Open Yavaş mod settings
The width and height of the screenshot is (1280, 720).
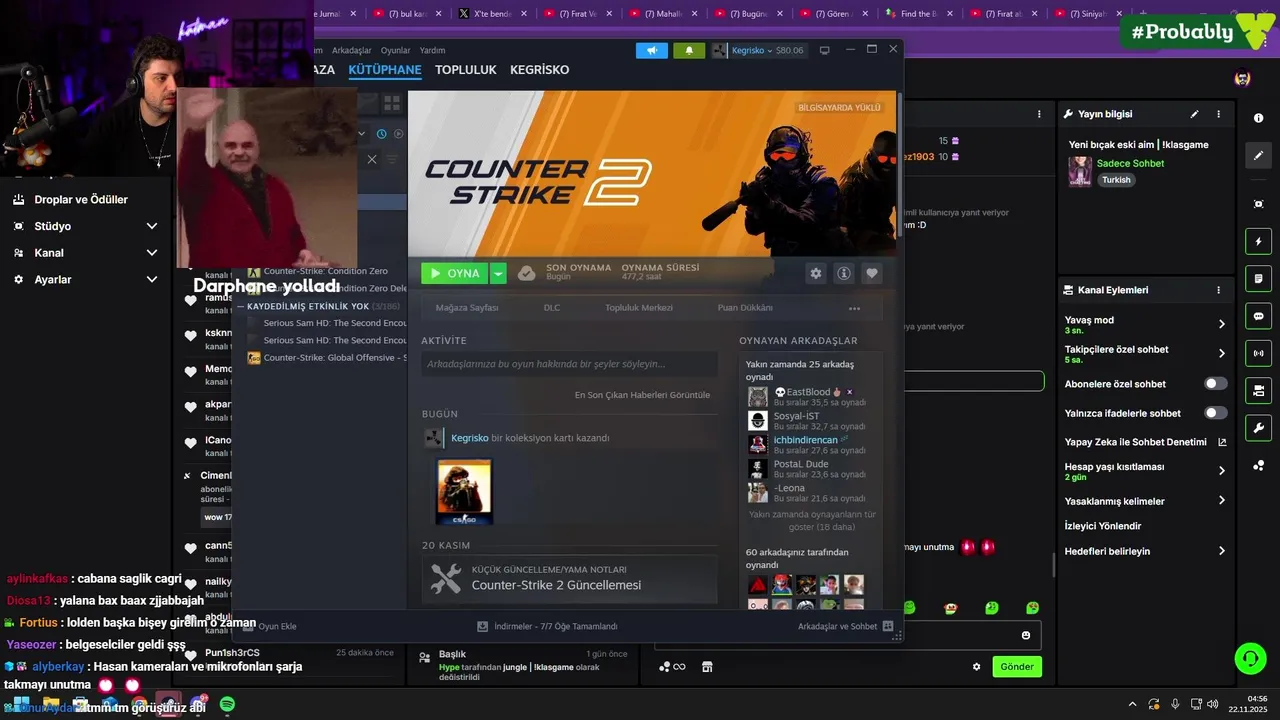(x=1146, y=325)
